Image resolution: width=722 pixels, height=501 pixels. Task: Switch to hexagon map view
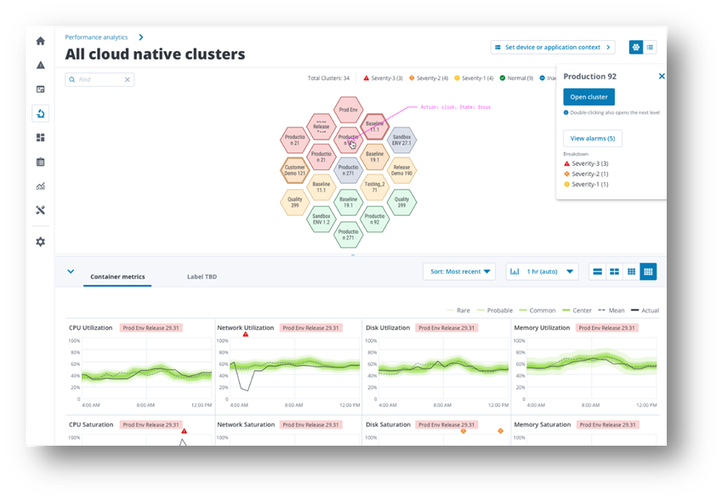[x=636, y=47]
